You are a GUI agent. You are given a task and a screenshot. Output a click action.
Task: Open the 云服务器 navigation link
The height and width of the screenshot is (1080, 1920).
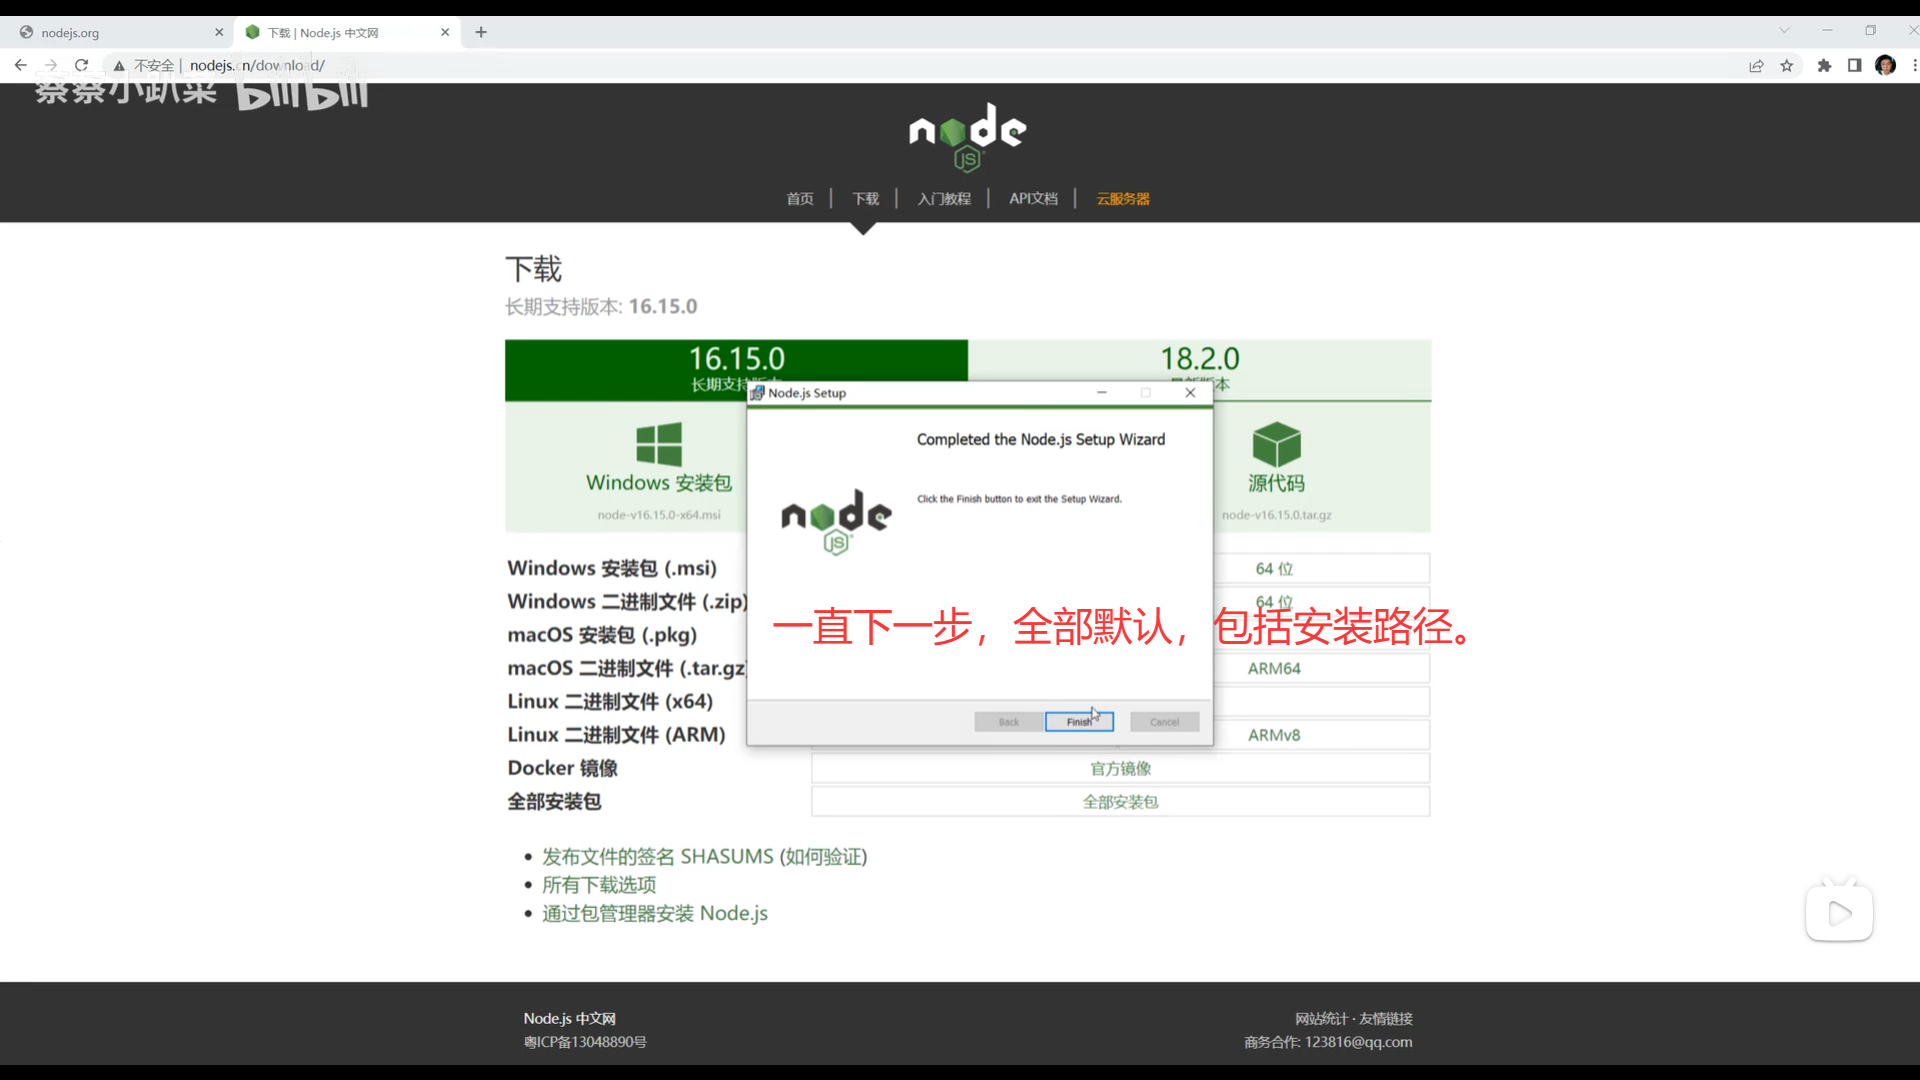[1123, 199]
